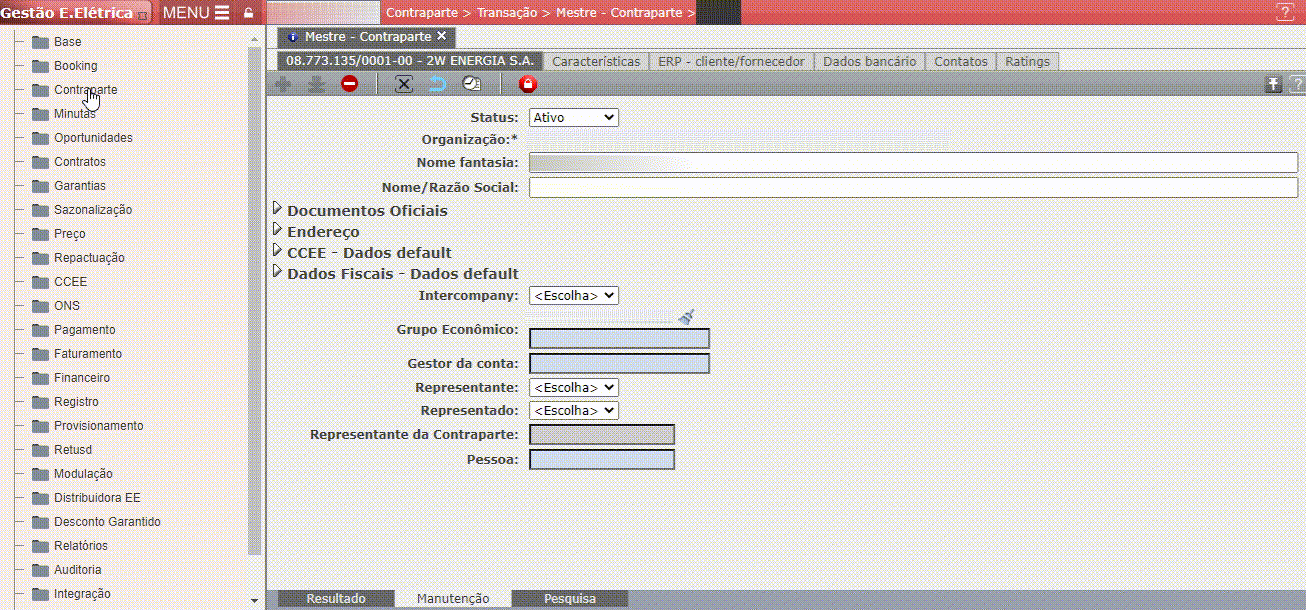Go to the Pesquisa bottom tab

click(569, 599)
